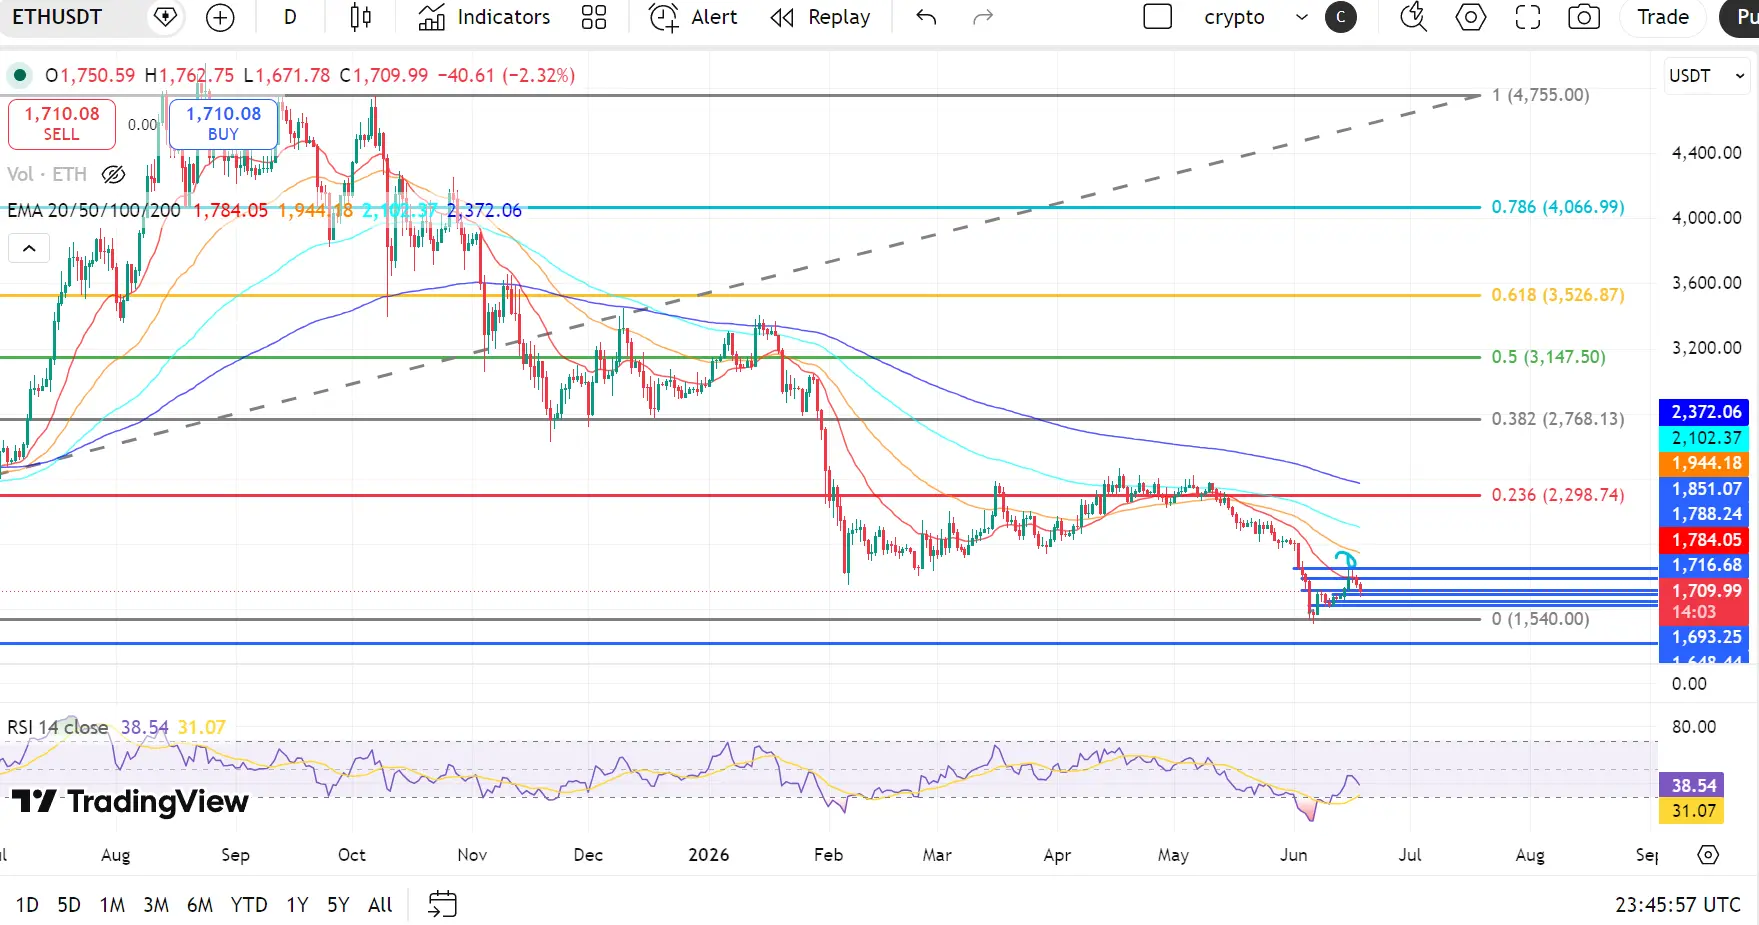1759x925 pixels.
Task: Click the 2,372.06 EMA price scale label
Action: tap(1706, 412)
